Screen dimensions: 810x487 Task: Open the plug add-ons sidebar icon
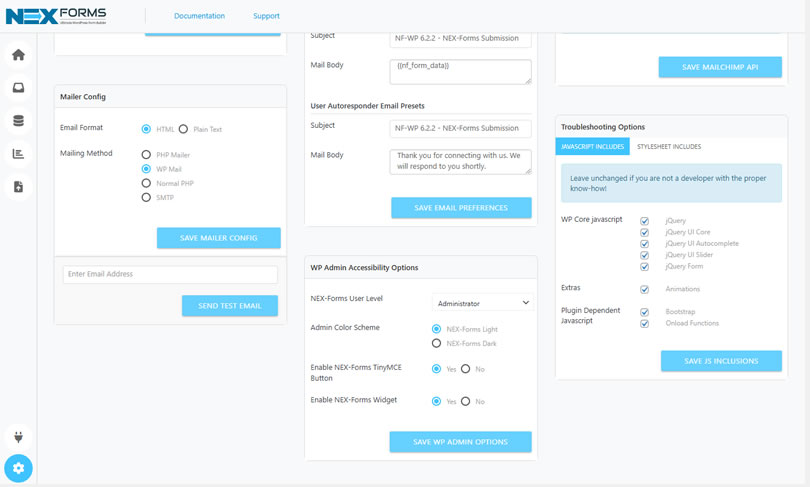tap(19, 437)
